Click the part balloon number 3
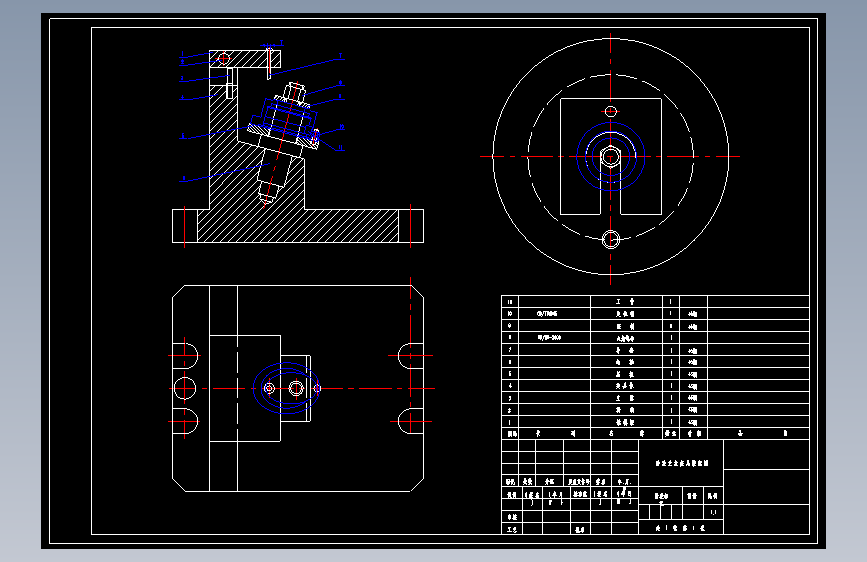Viewport: 867px width, 562px height. [x=182, y=79]
